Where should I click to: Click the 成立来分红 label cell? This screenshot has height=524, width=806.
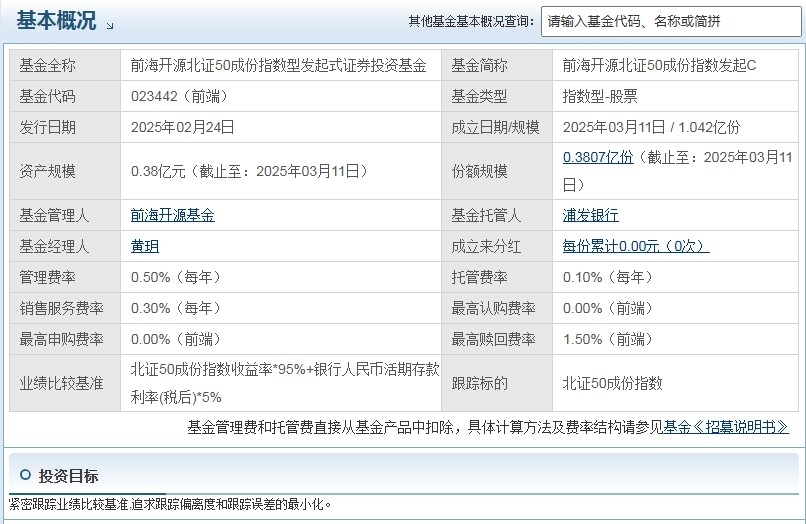[497, 246]
